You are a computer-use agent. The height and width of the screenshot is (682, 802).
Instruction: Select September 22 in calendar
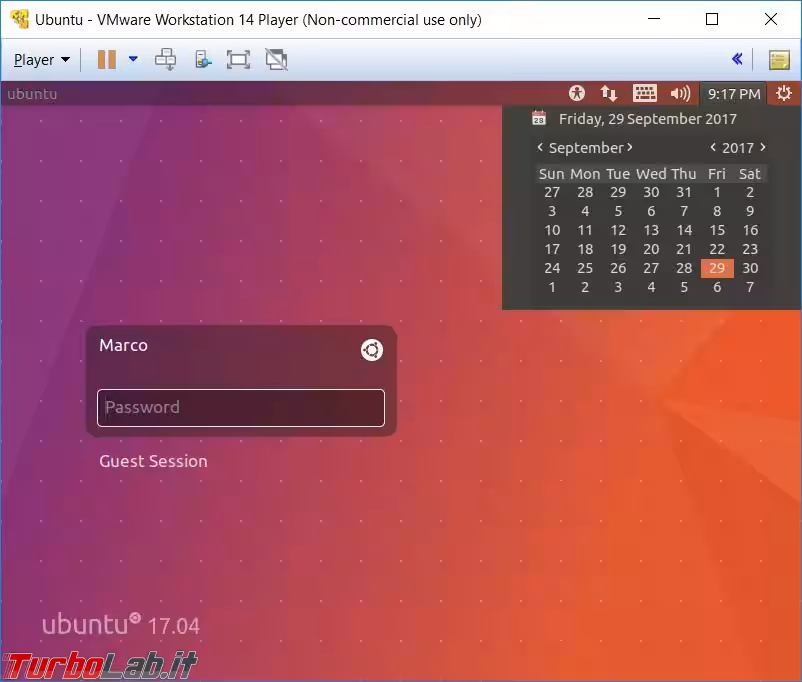[x=717, y=249]
